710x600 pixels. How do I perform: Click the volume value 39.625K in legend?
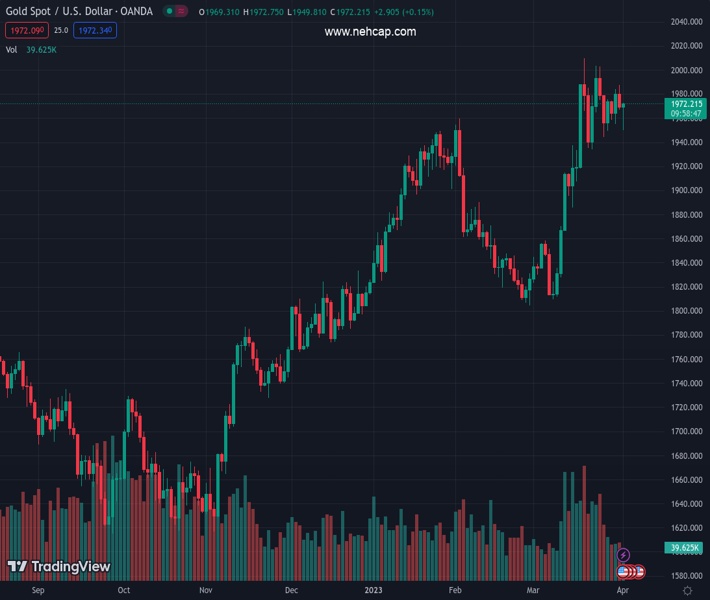pos(41,49)
